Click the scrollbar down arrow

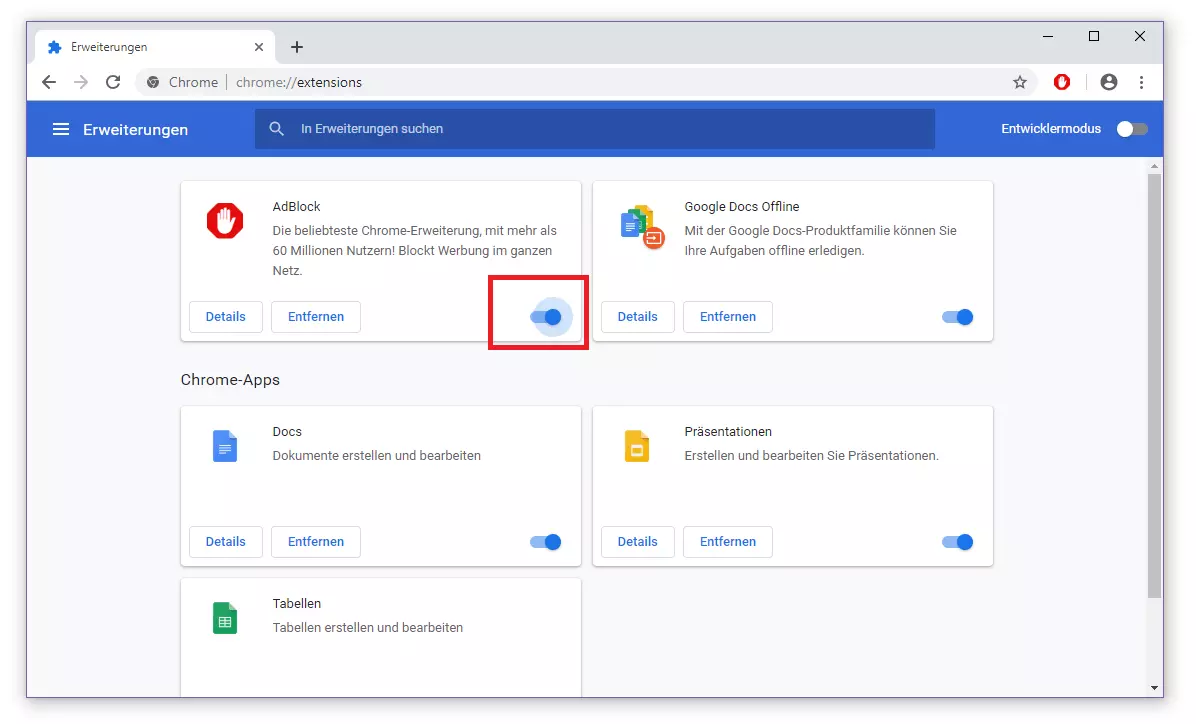[x=1154, y=688]
